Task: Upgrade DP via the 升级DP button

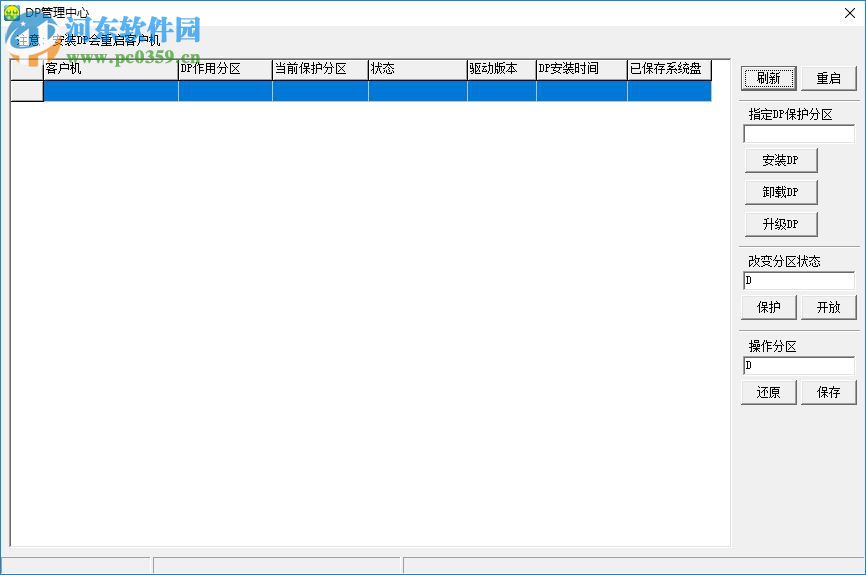Action: (780, 224)
